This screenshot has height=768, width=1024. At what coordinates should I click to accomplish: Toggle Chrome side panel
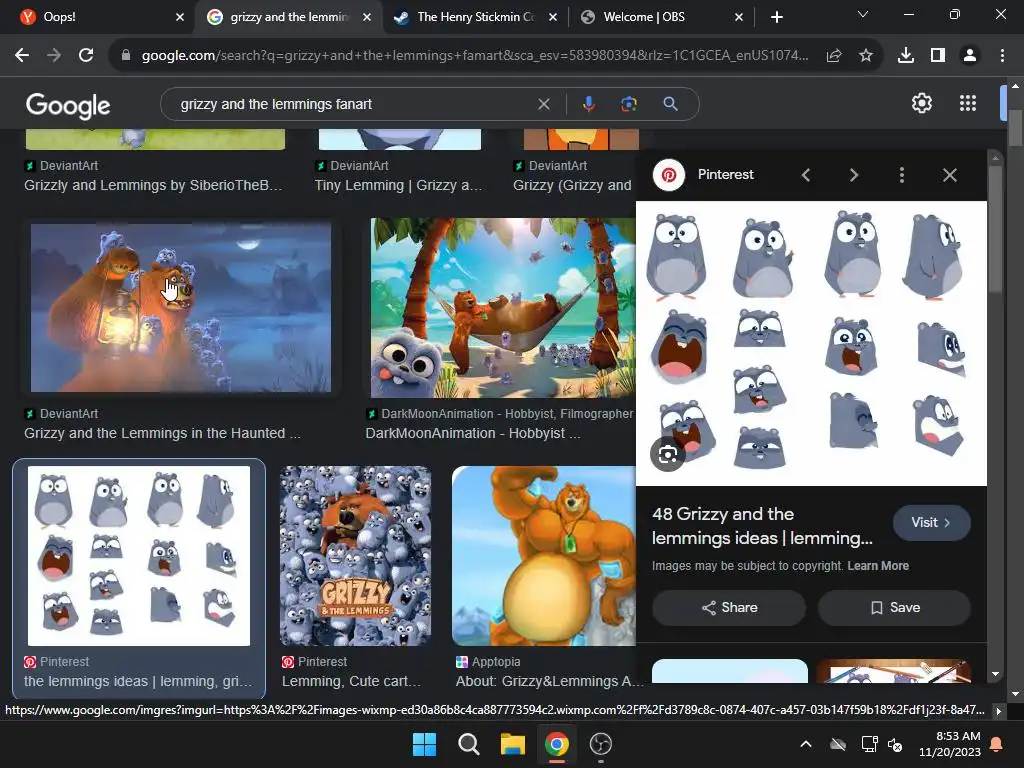(x=938, y=56)
